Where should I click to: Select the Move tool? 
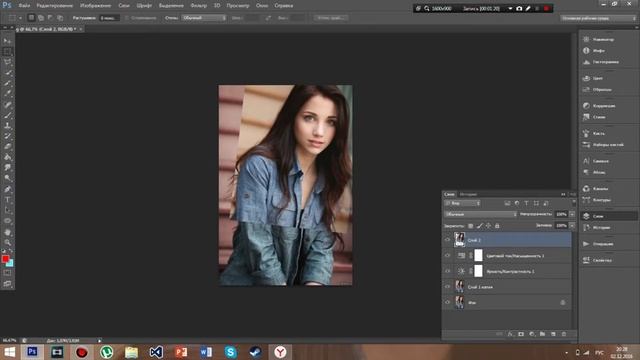pyautogui.click(x=7, y=41)
